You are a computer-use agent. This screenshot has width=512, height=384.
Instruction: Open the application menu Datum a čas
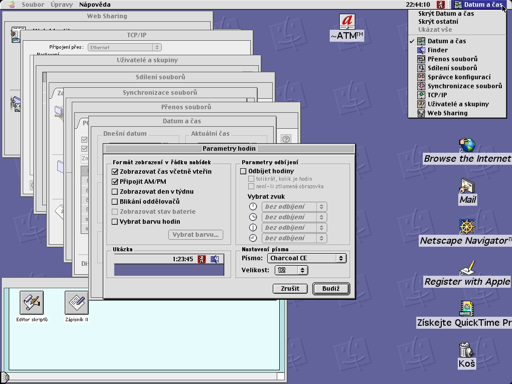coord(480,5)
